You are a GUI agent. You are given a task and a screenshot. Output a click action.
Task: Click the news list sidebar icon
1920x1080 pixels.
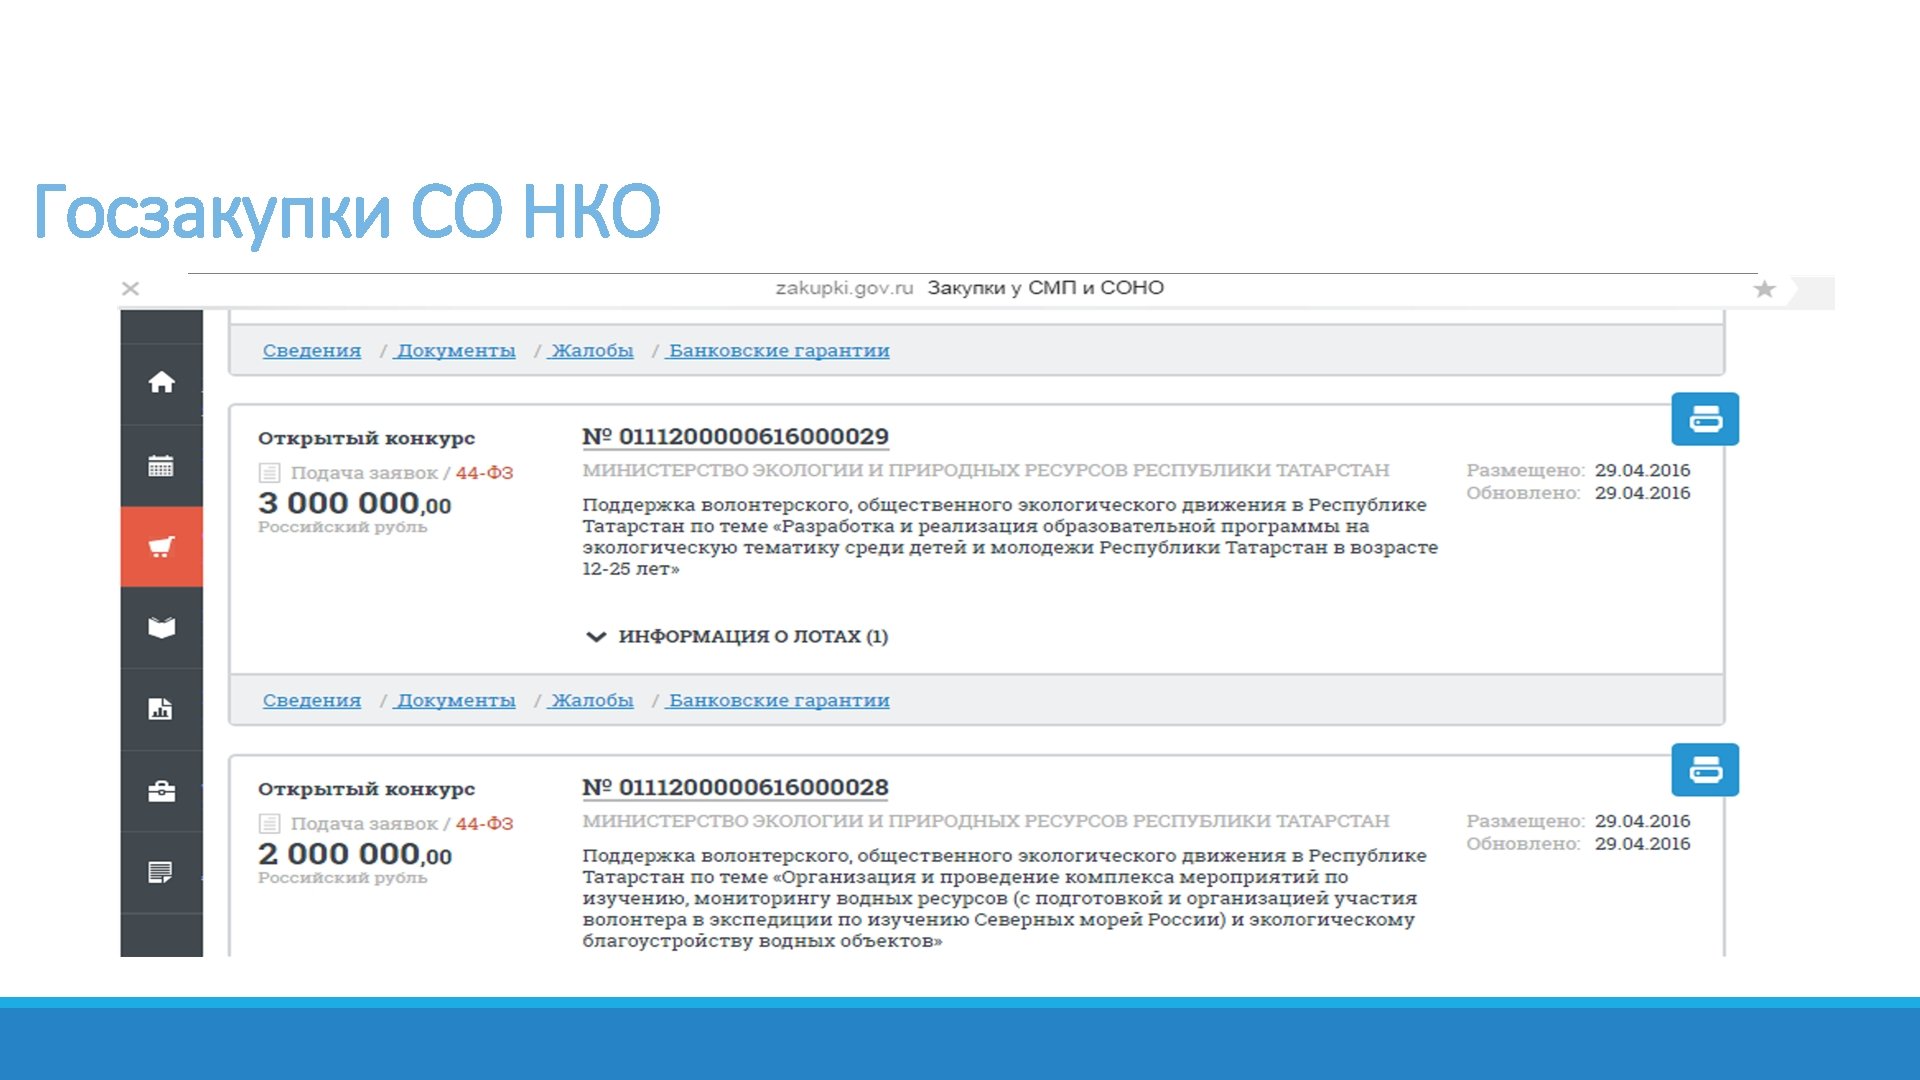161,873
